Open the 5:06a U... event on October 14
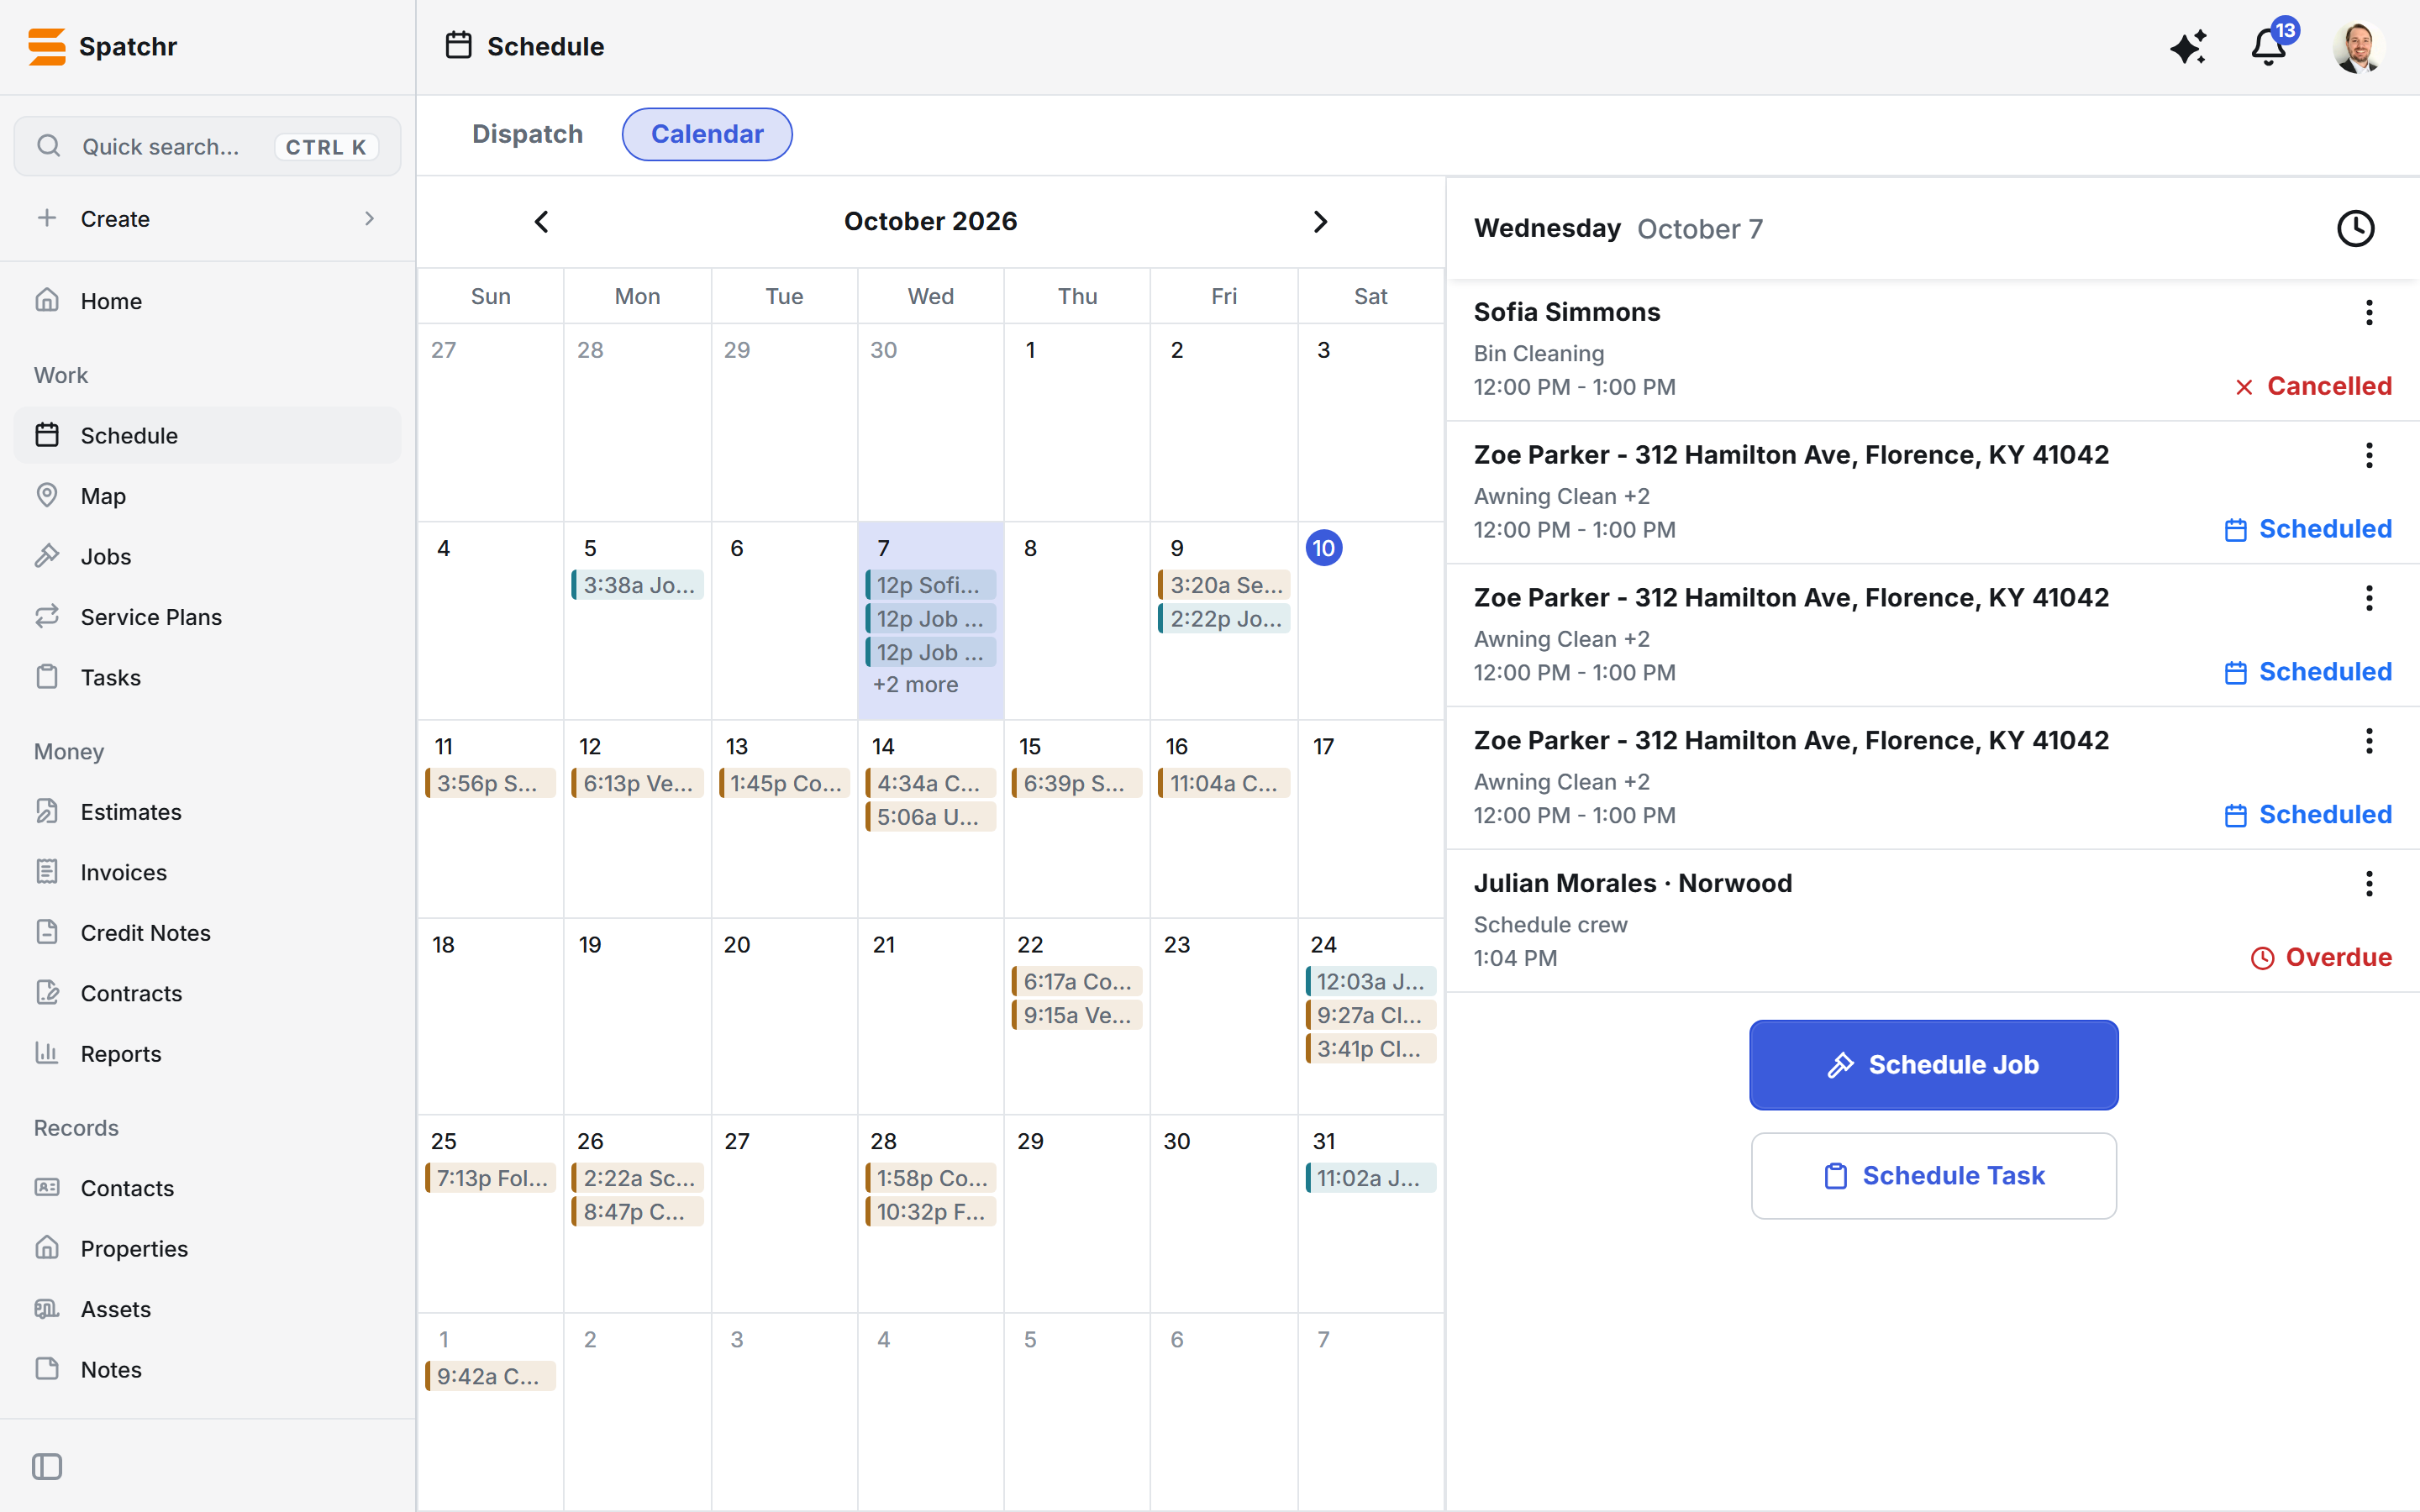The width and height of the screenshot is (2420, 1512). click(x=930, y=817)
